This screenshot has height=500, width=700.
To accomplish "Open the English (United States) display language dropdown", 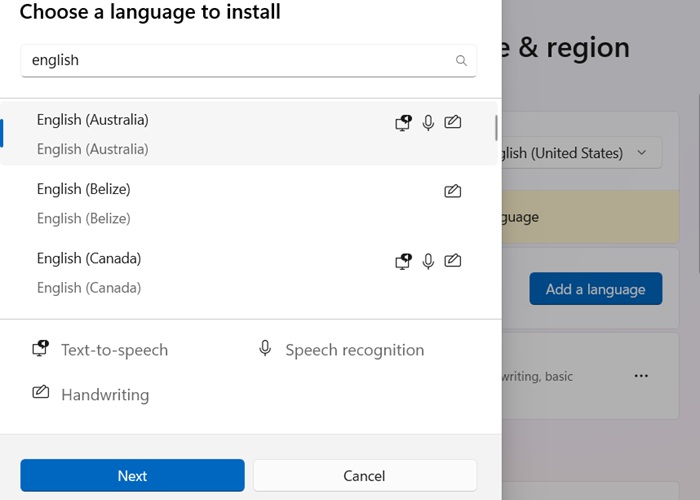I will [x=582, y=153].
